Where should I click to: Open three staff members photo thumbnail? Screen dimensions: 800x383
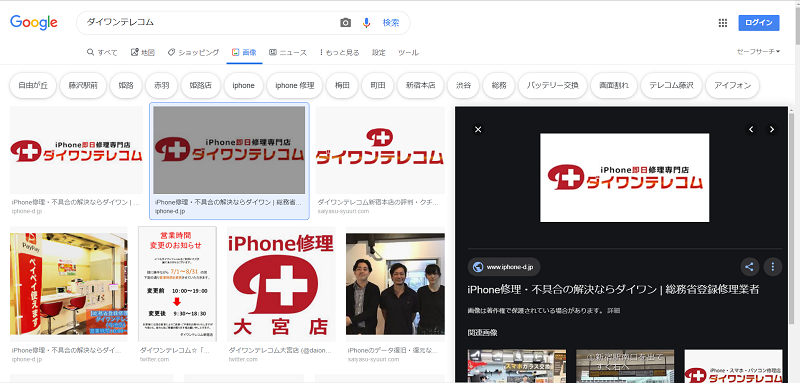tap(395, 284)
